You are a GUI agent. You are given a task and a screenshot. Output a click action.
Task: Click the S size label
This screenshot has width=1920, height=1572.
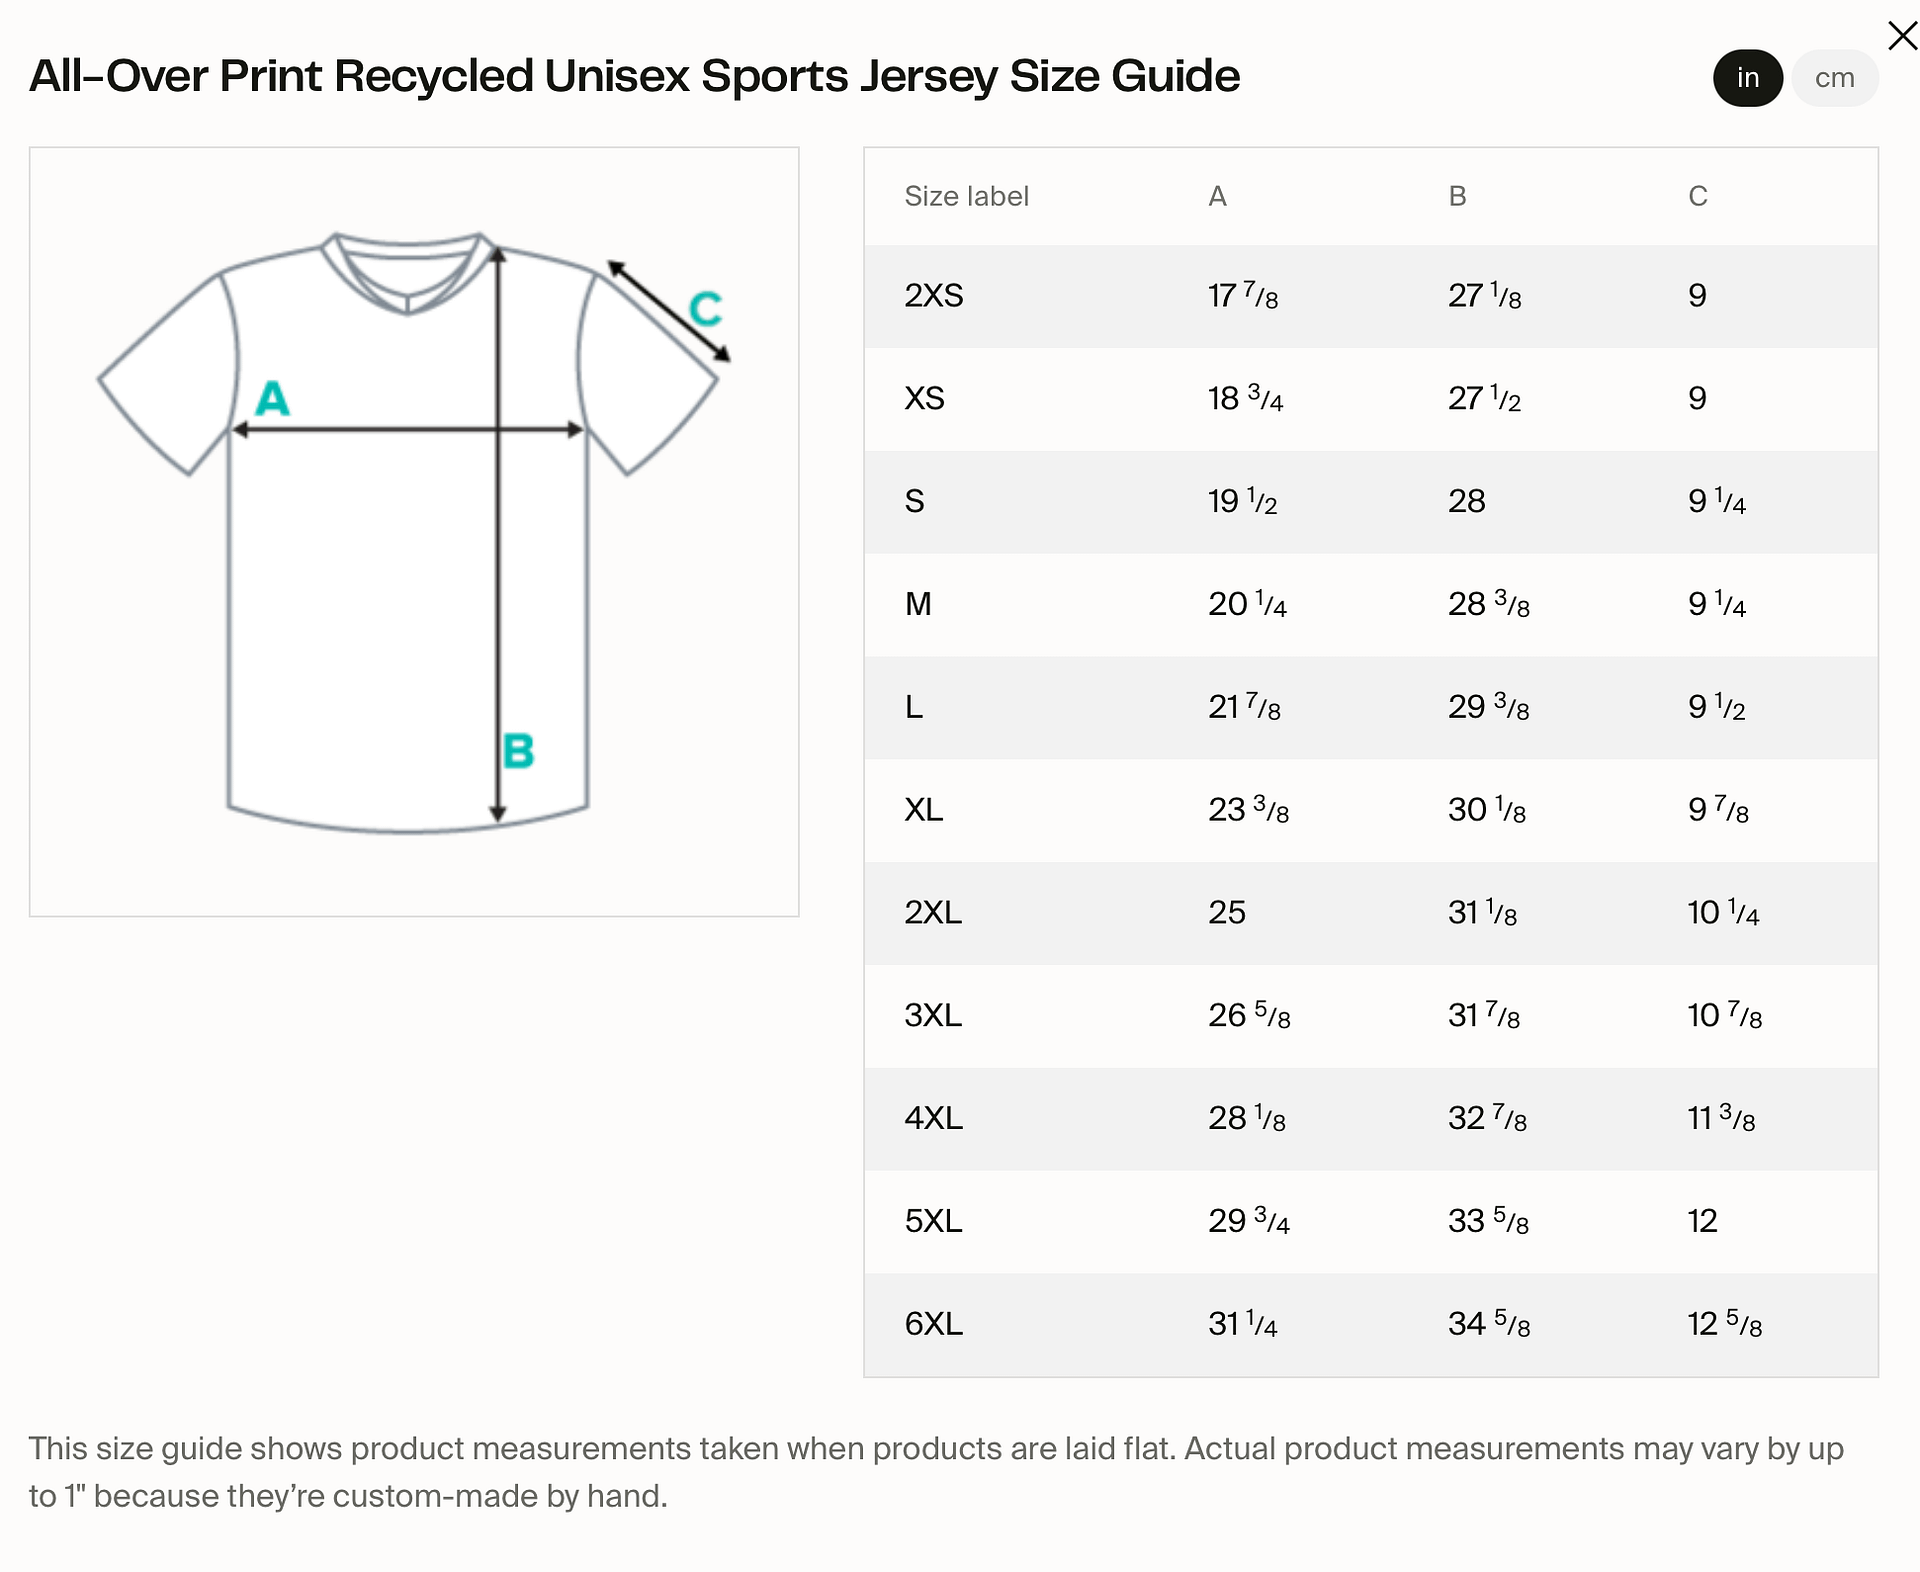point(913,501)
